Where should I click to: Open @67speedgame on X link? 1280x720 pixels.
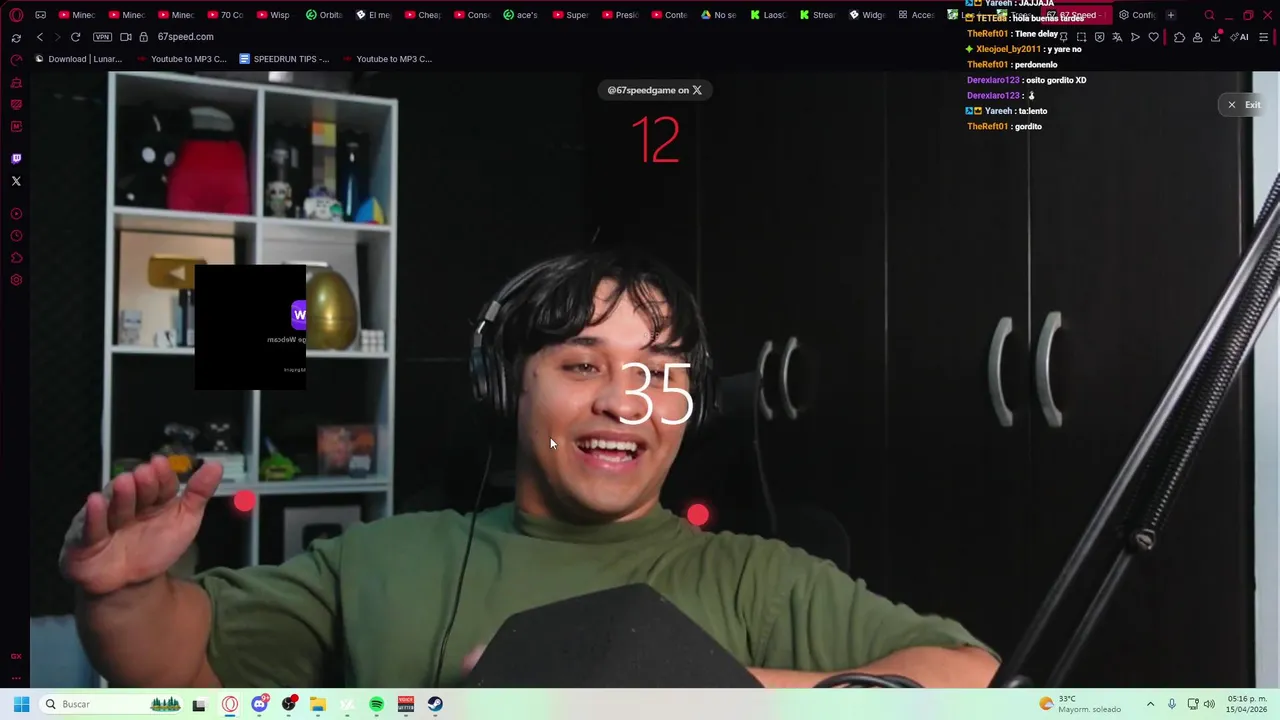click(x=655, y=90)
